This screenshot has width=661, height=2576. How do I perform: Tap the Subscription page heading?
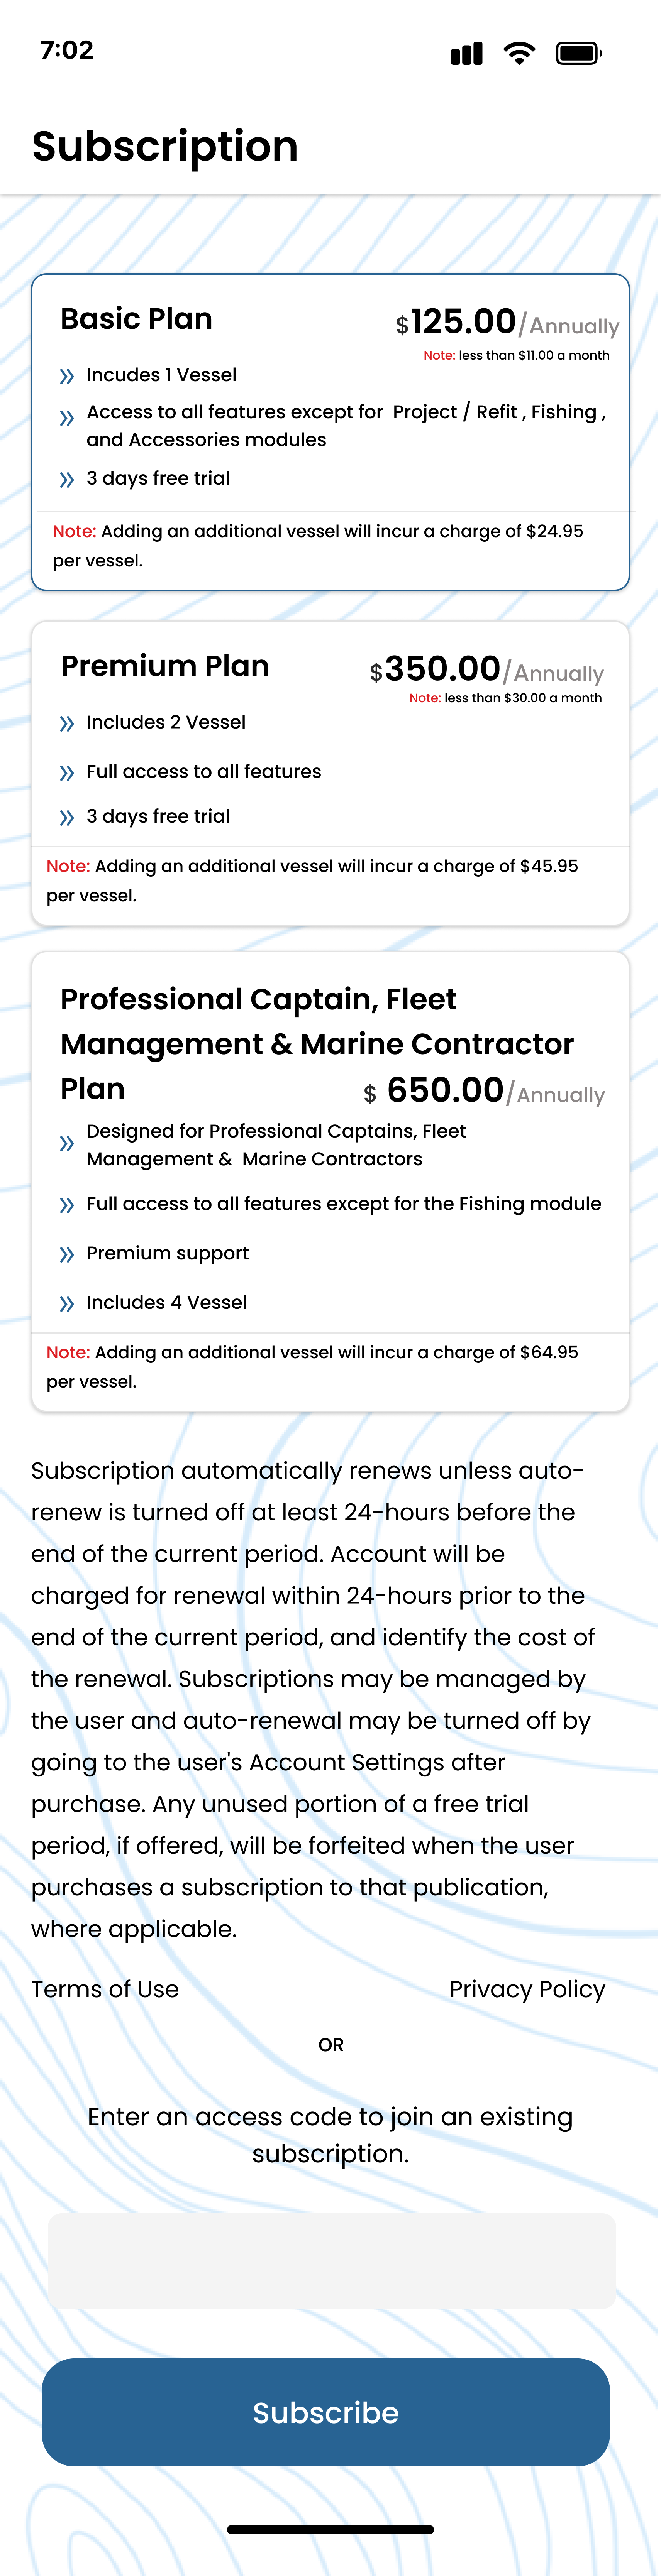165,146
